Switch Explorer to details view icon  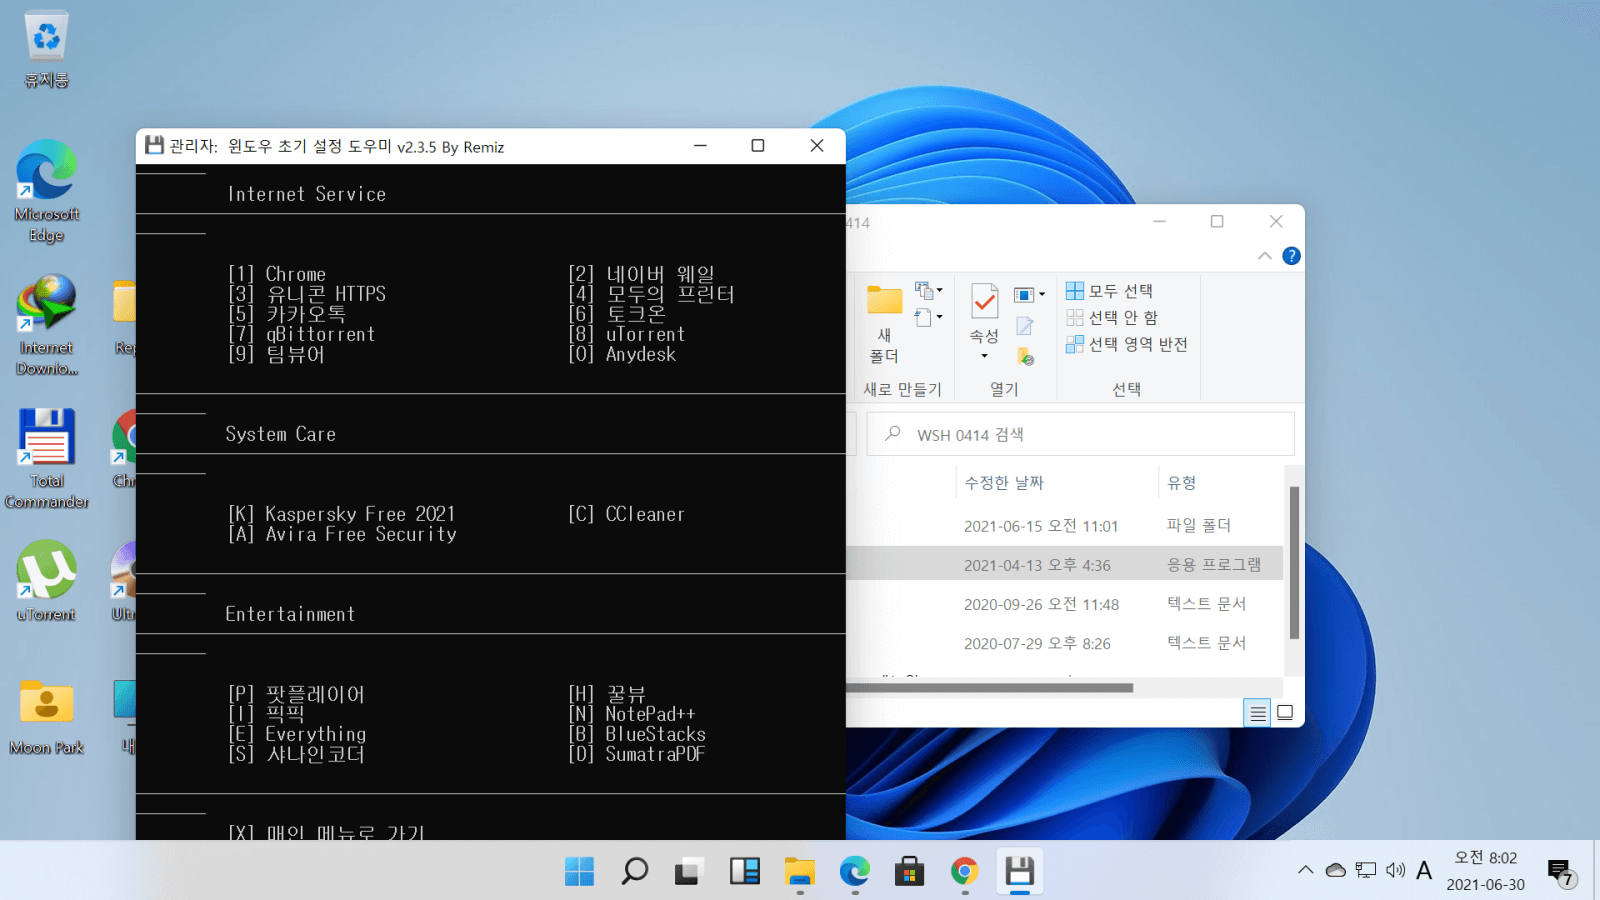[x=1258, y=713]
